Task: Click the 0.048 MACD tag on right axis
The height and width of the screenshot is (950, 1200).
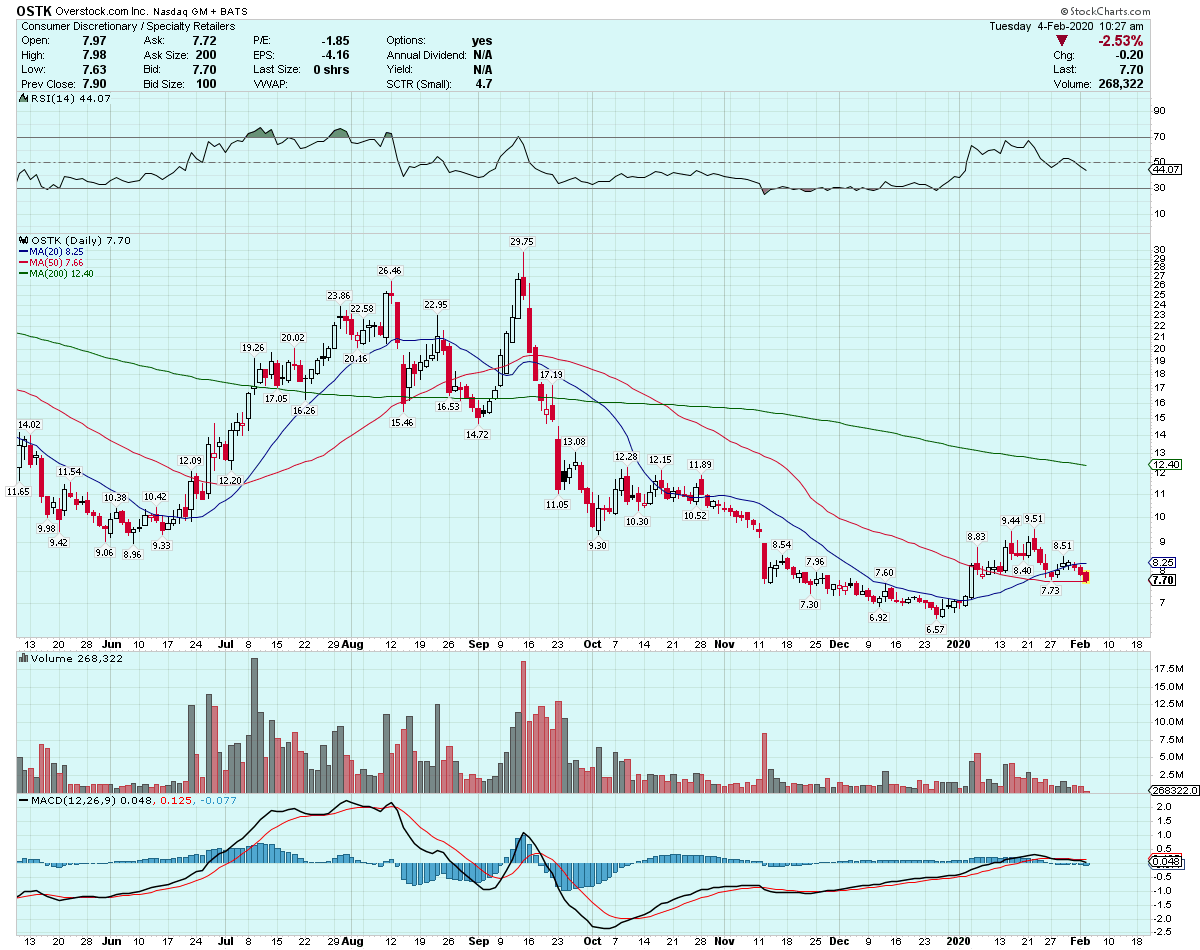Action: coord(1166,862)
